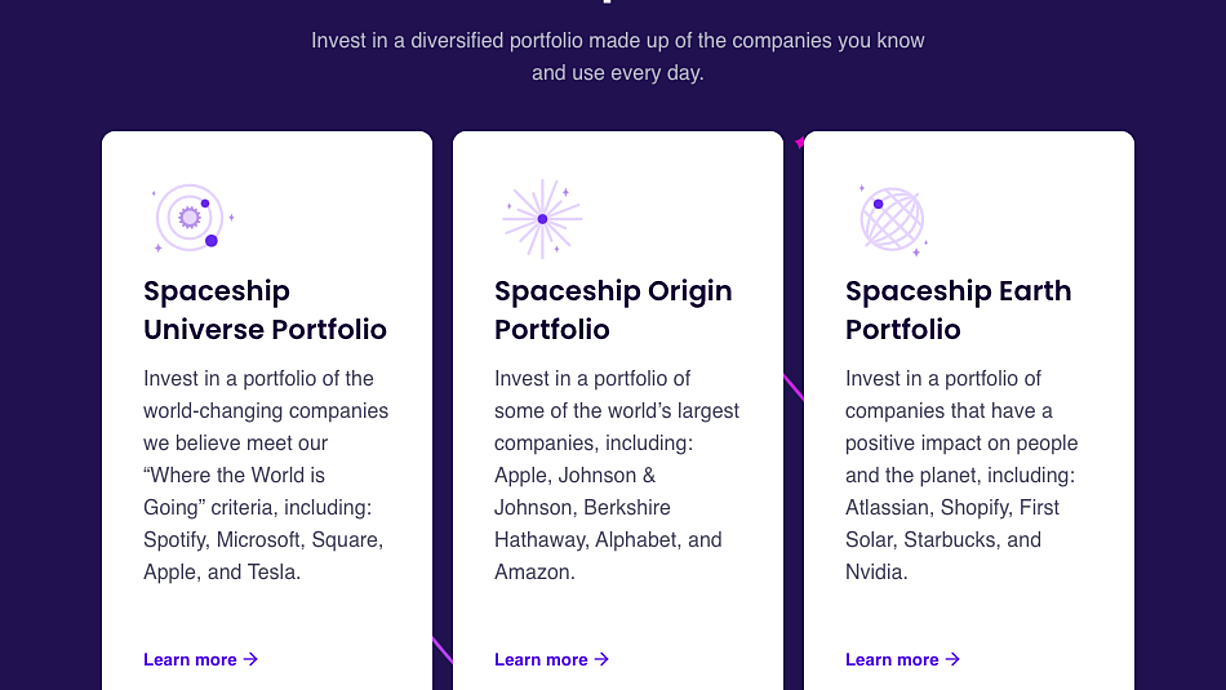Select the Spaceship Origin Portfolio heading
This screenshot has width=1226, height=690.
tap(613, 310)
